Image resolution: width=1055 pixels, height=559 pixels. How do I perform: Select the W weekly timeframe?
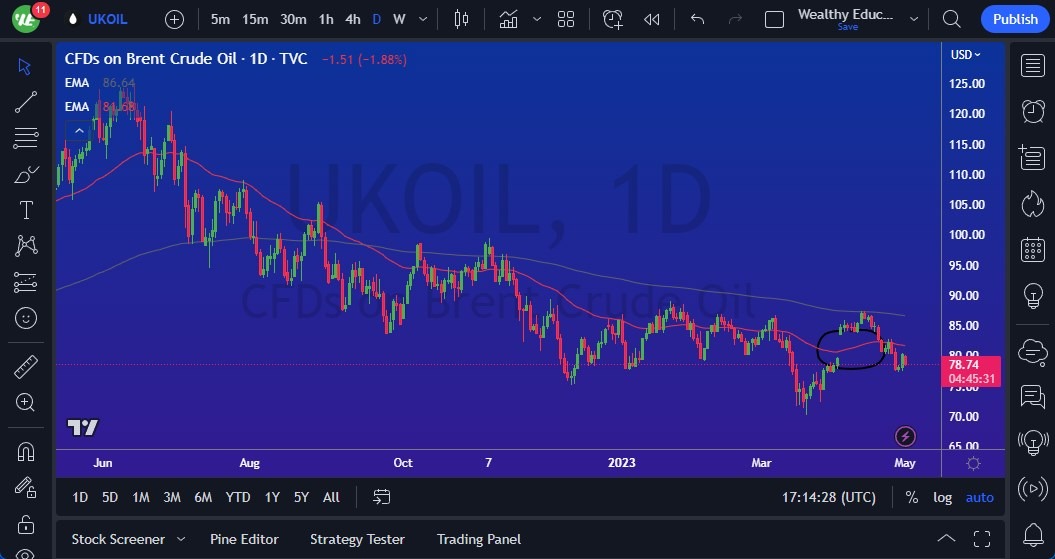point(400,20)
